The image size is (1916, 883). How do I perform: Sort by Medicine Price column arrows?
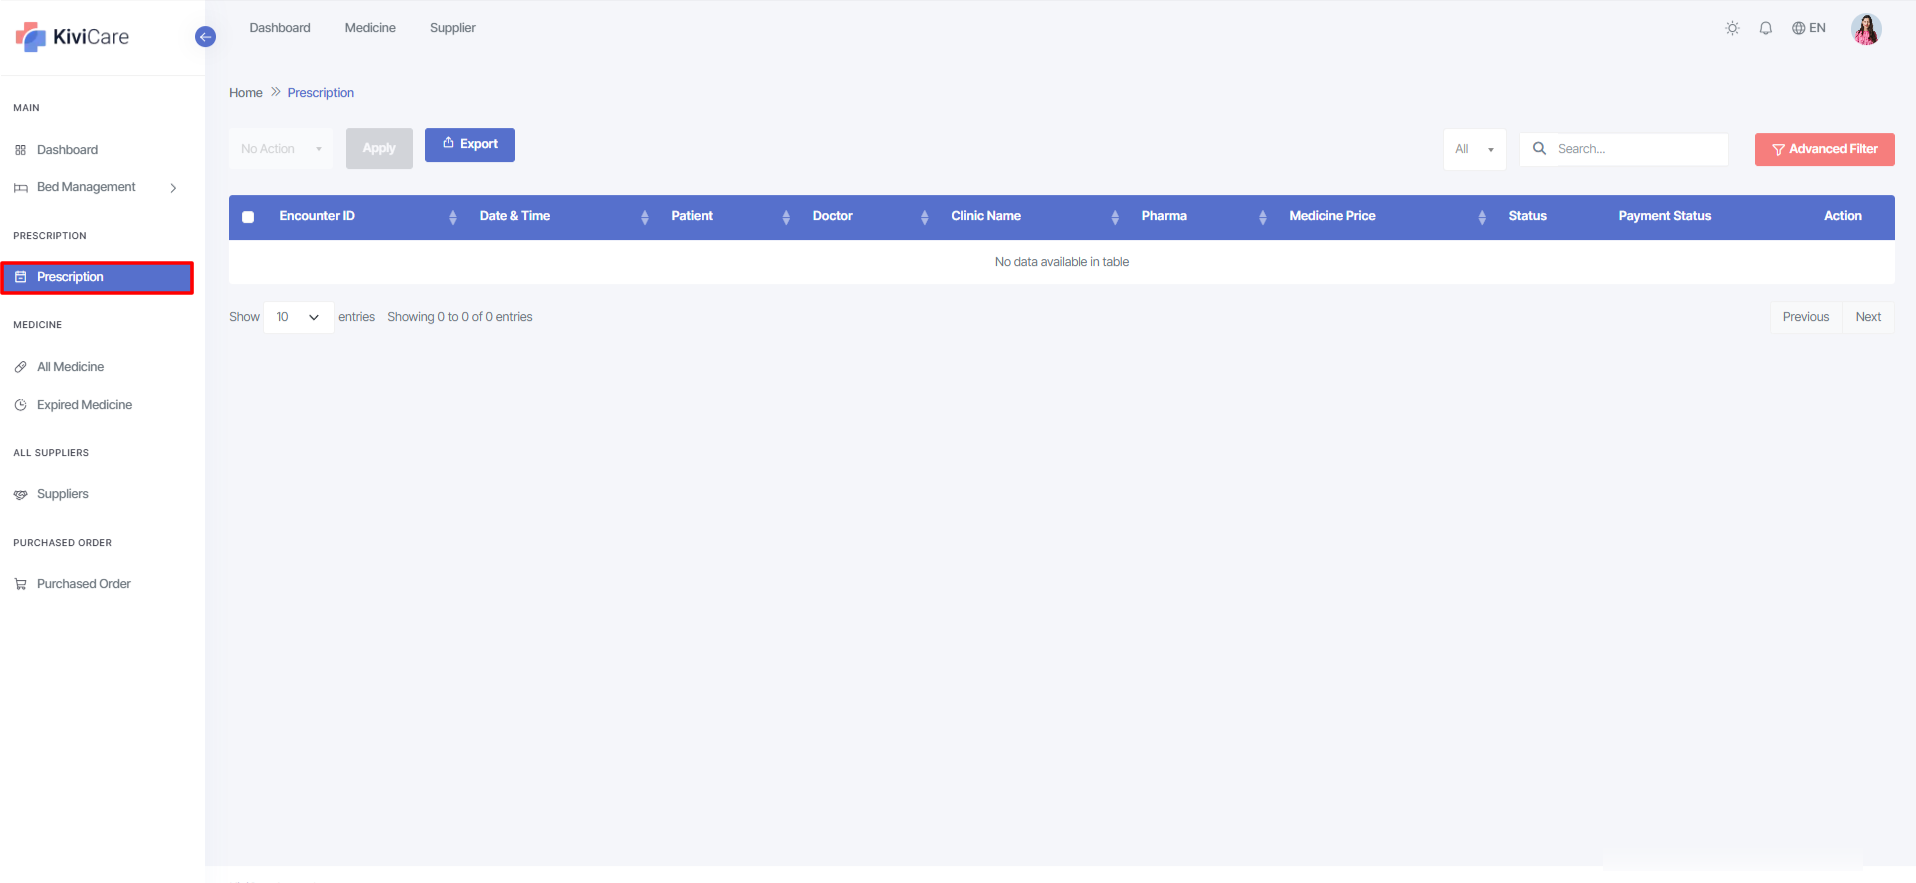click(x=1481, y=217)
